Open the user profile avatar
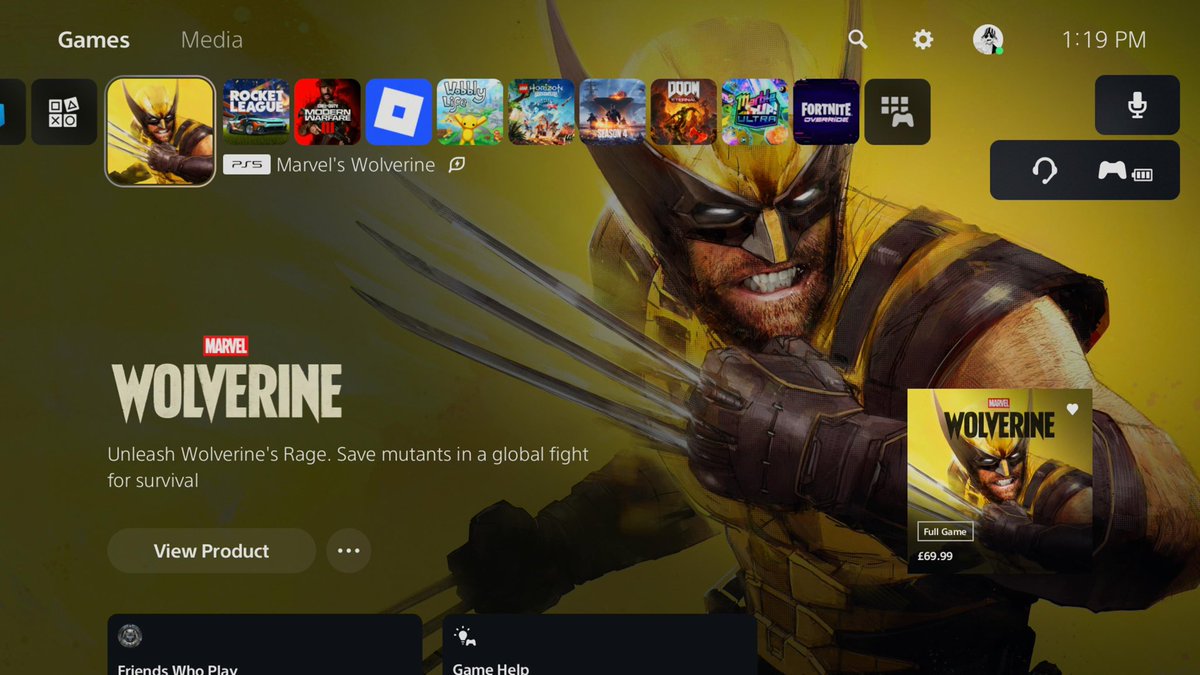This screenshot has width=1200, height=675. coord(988,39)
